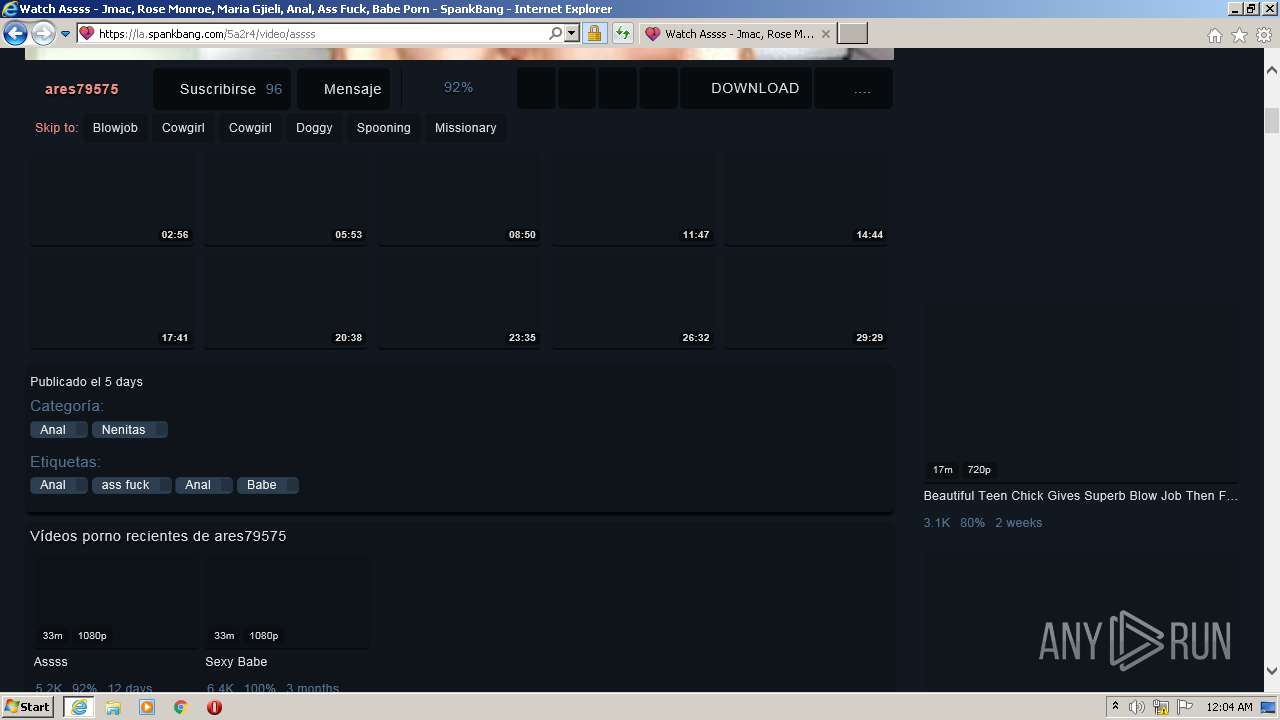Click 'Publicado el 5 days' text

tap(86, 382)
